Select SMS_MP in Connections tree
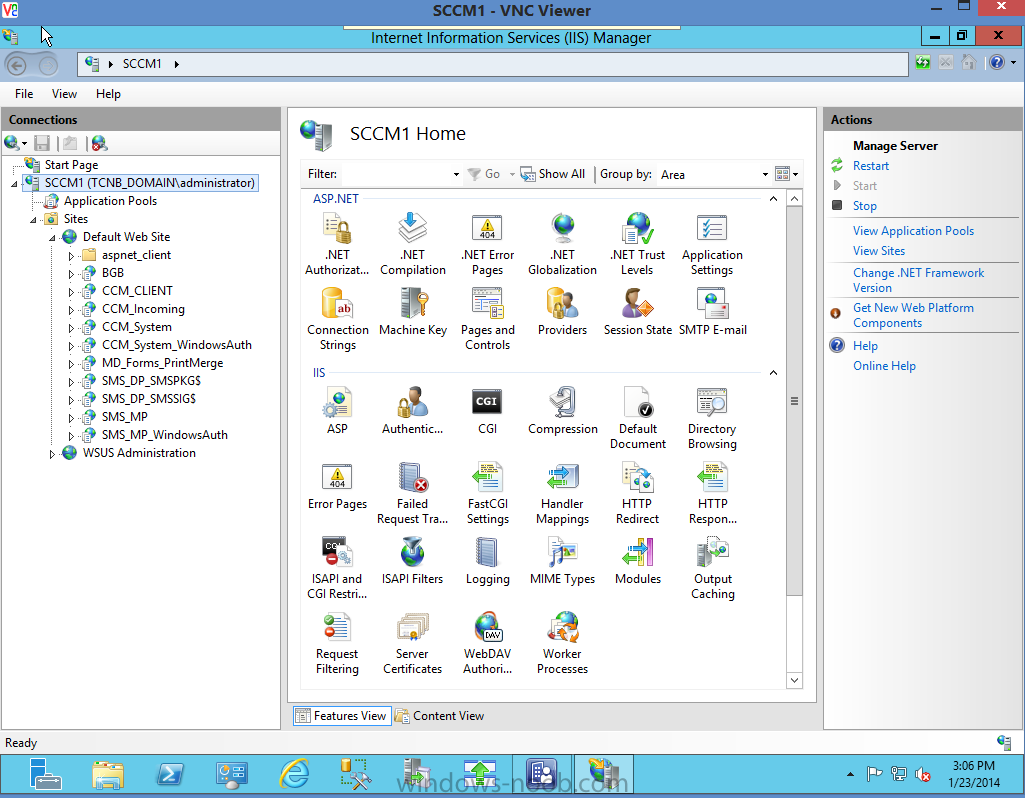 tap(124, 417)
